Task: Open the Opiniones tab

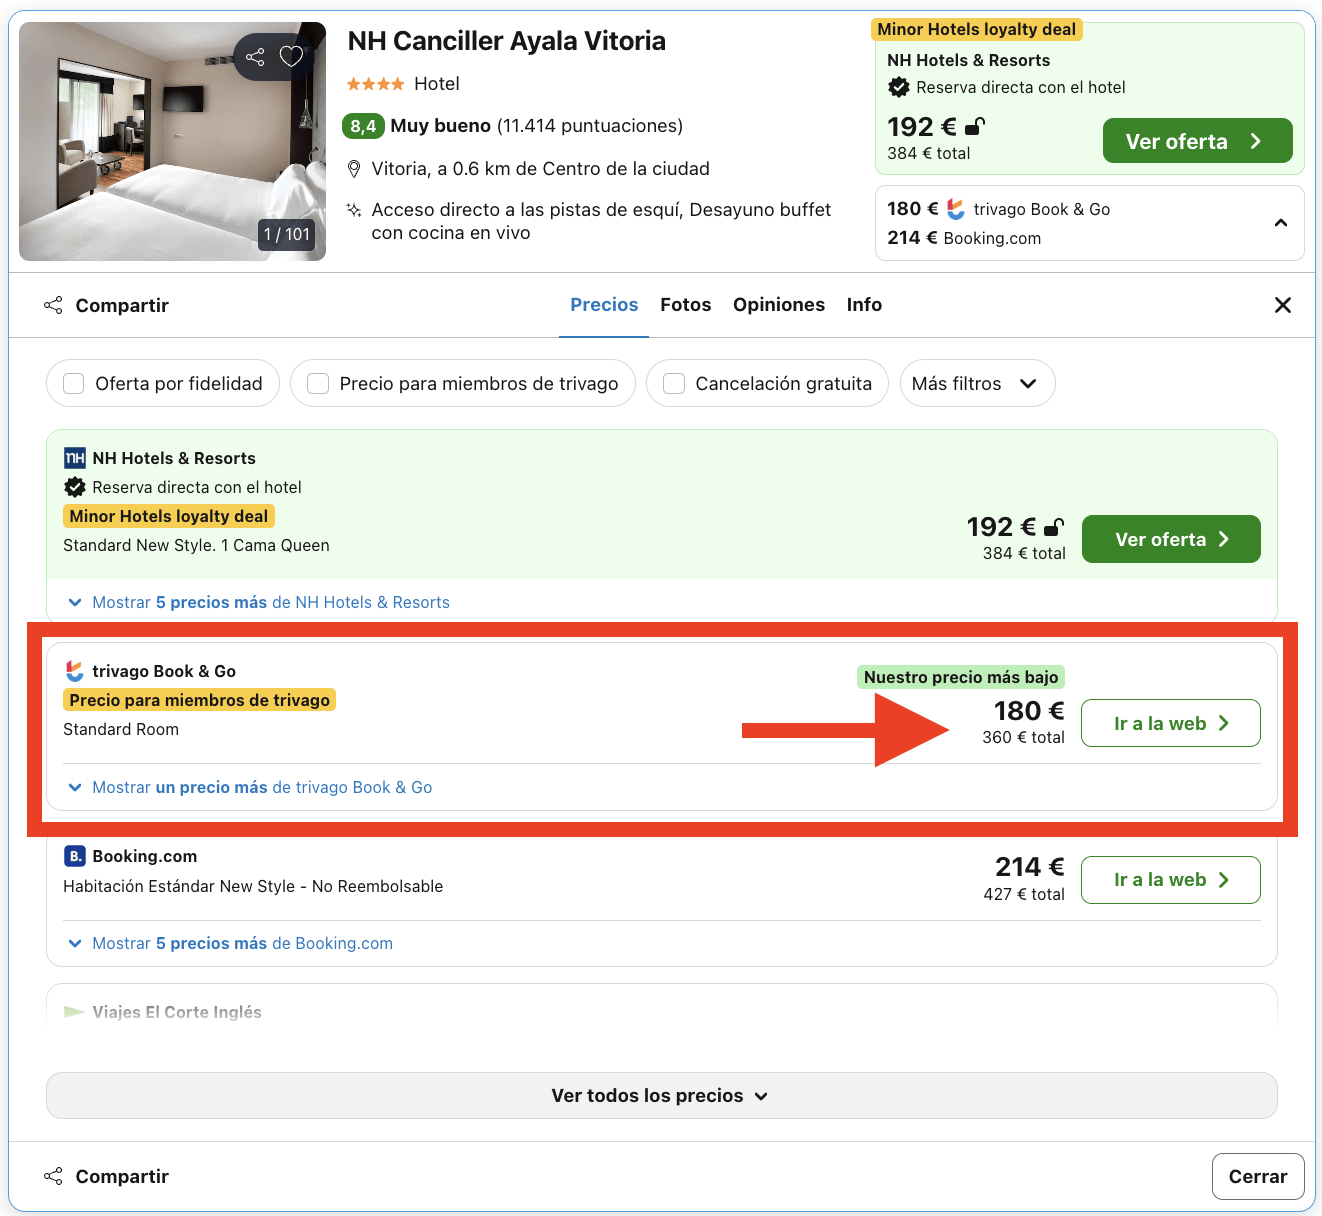Action: pos(779,305)
